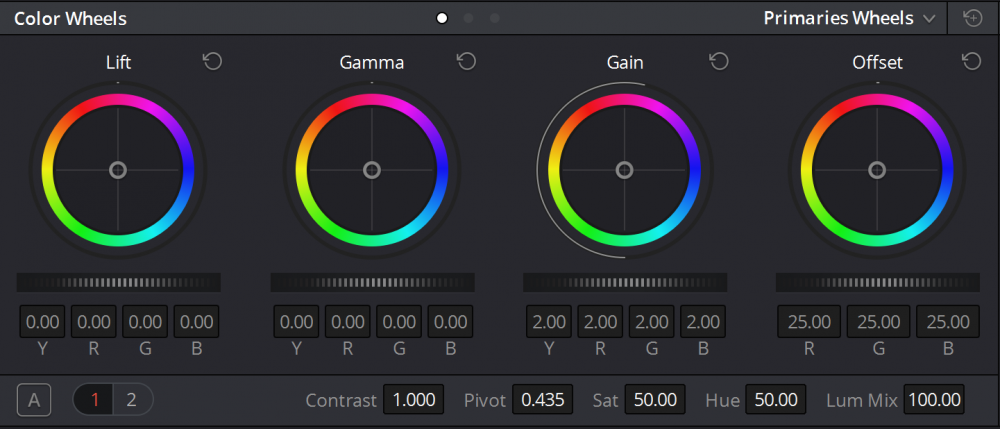Click the Gamma wheel center control point
The height and width of the screenshot is (429, 1000).
pos(372,170)
